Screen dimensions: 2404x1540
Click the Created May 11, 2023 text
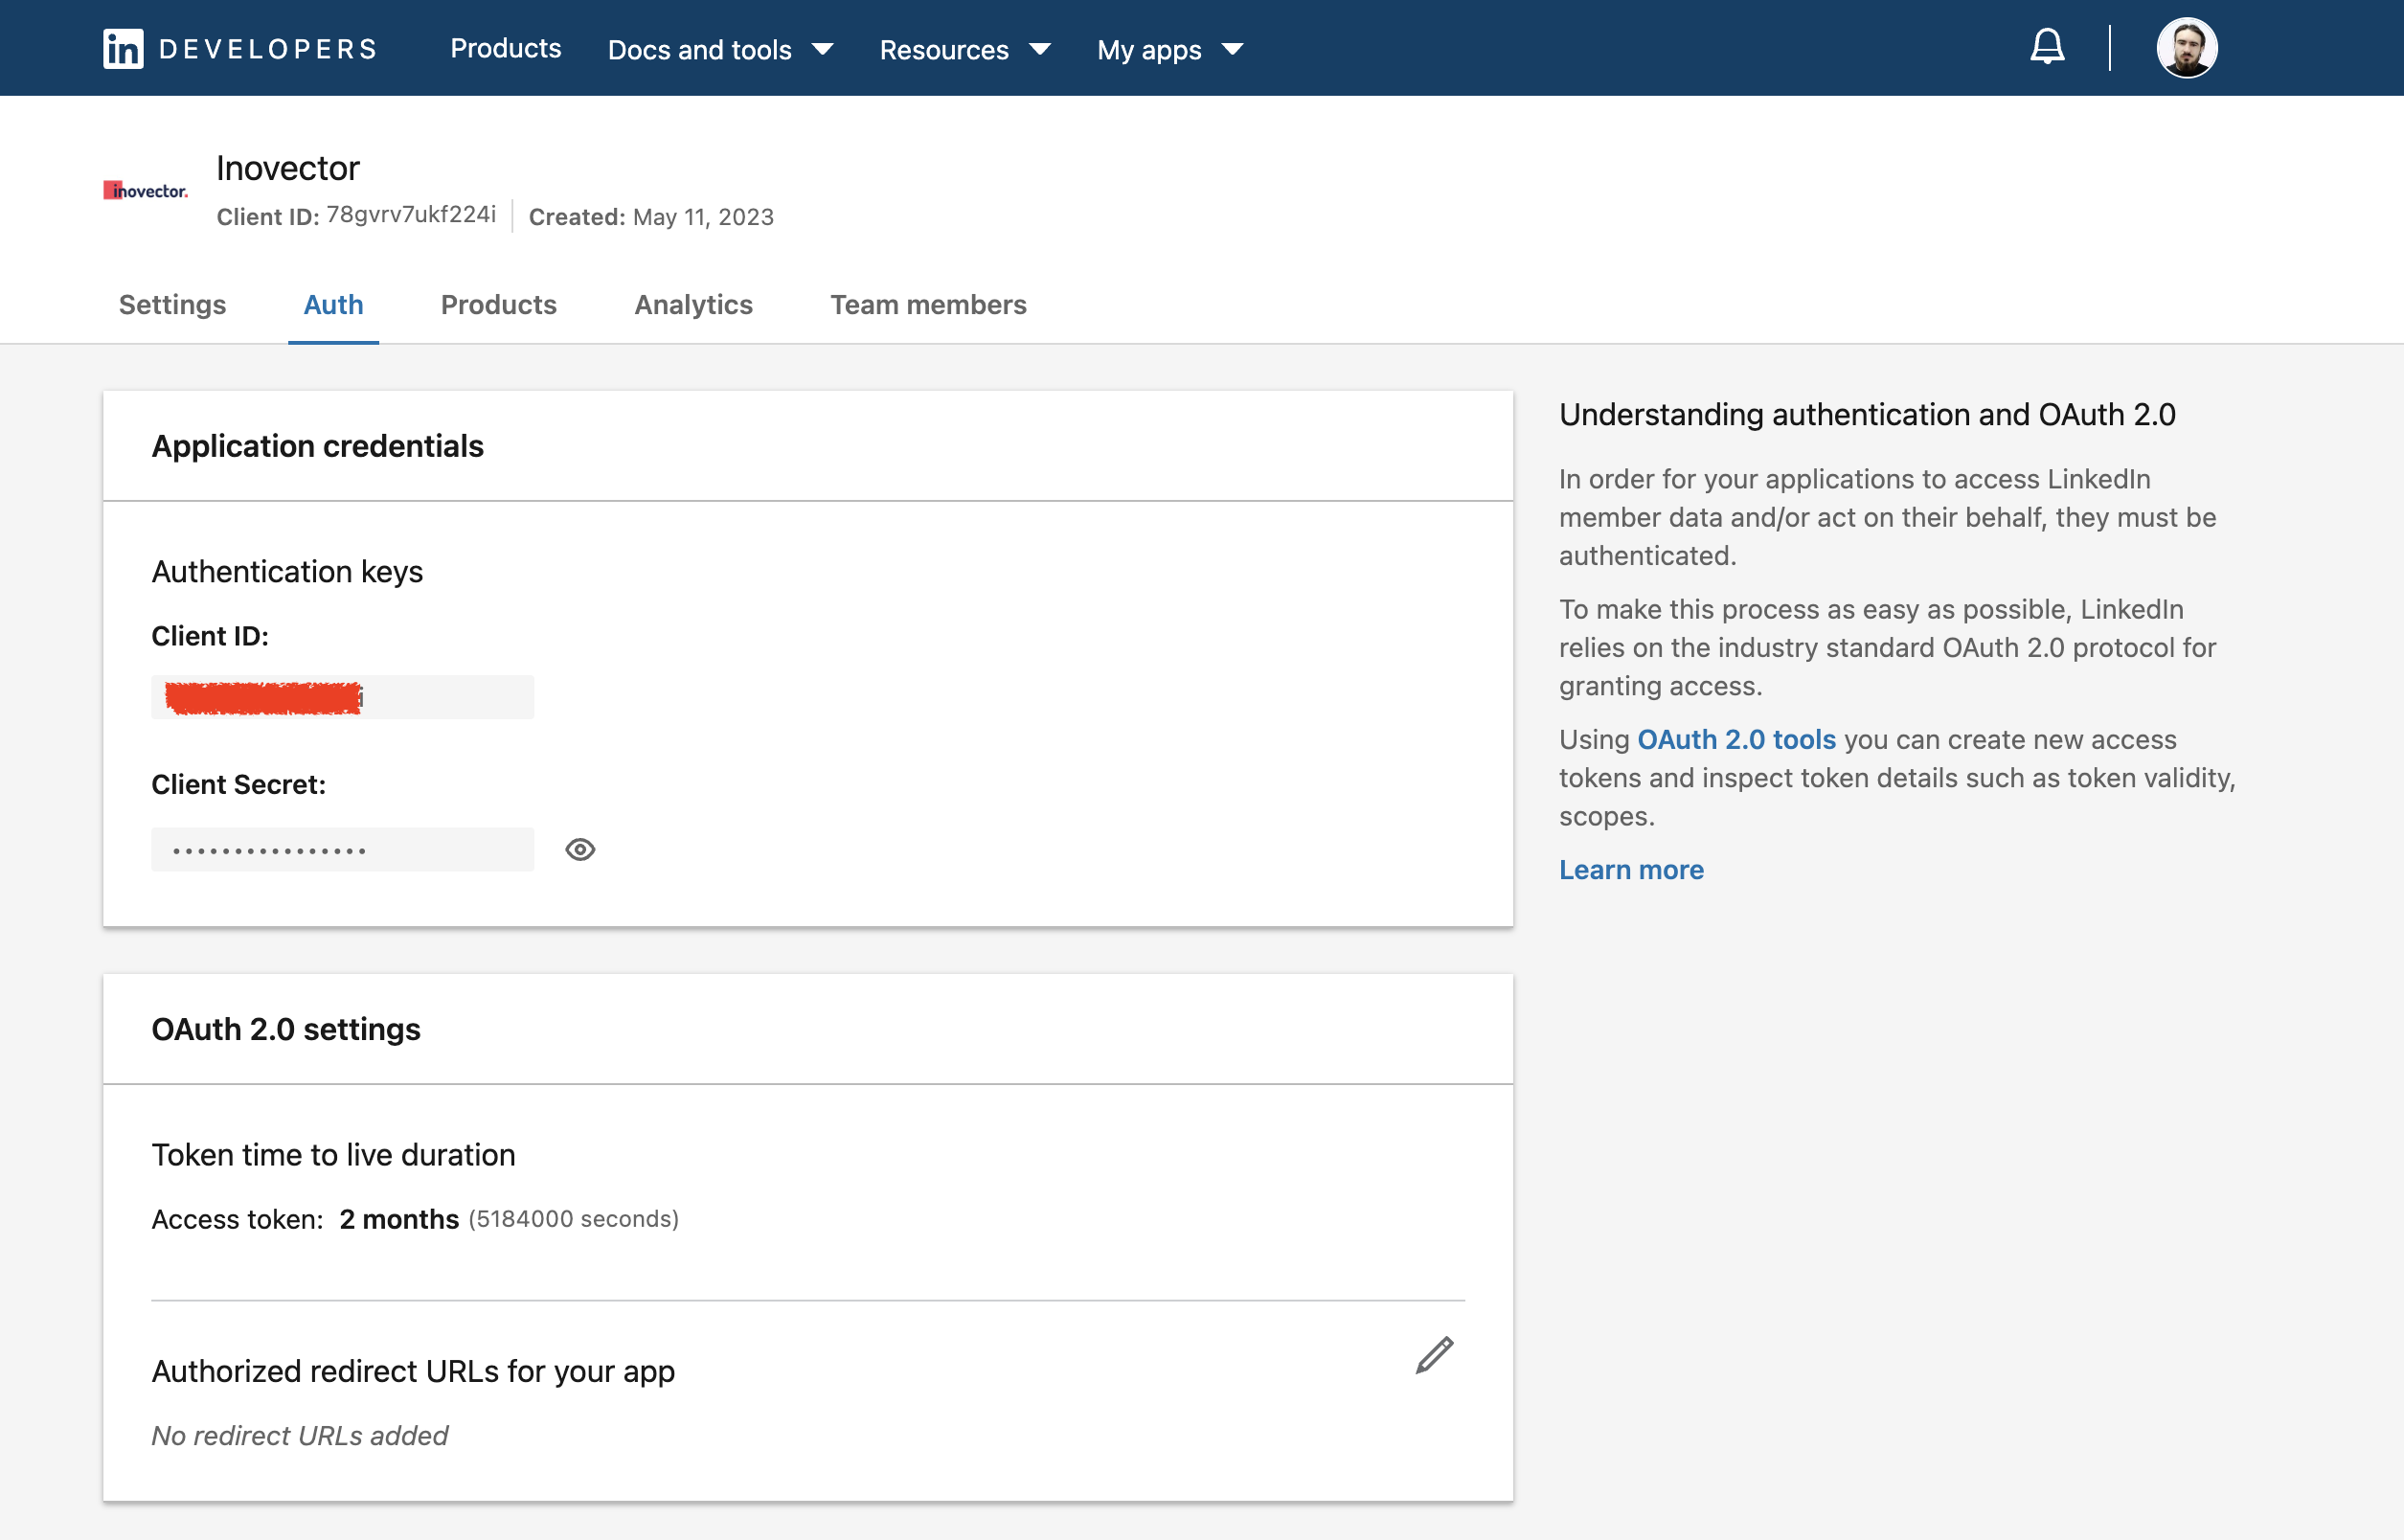651,217
